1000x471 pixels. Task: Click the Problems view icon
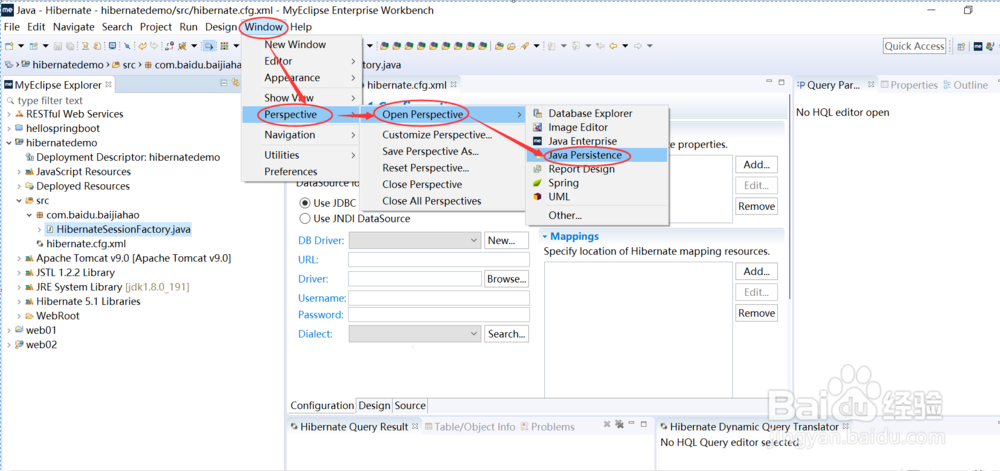point(525,426)
